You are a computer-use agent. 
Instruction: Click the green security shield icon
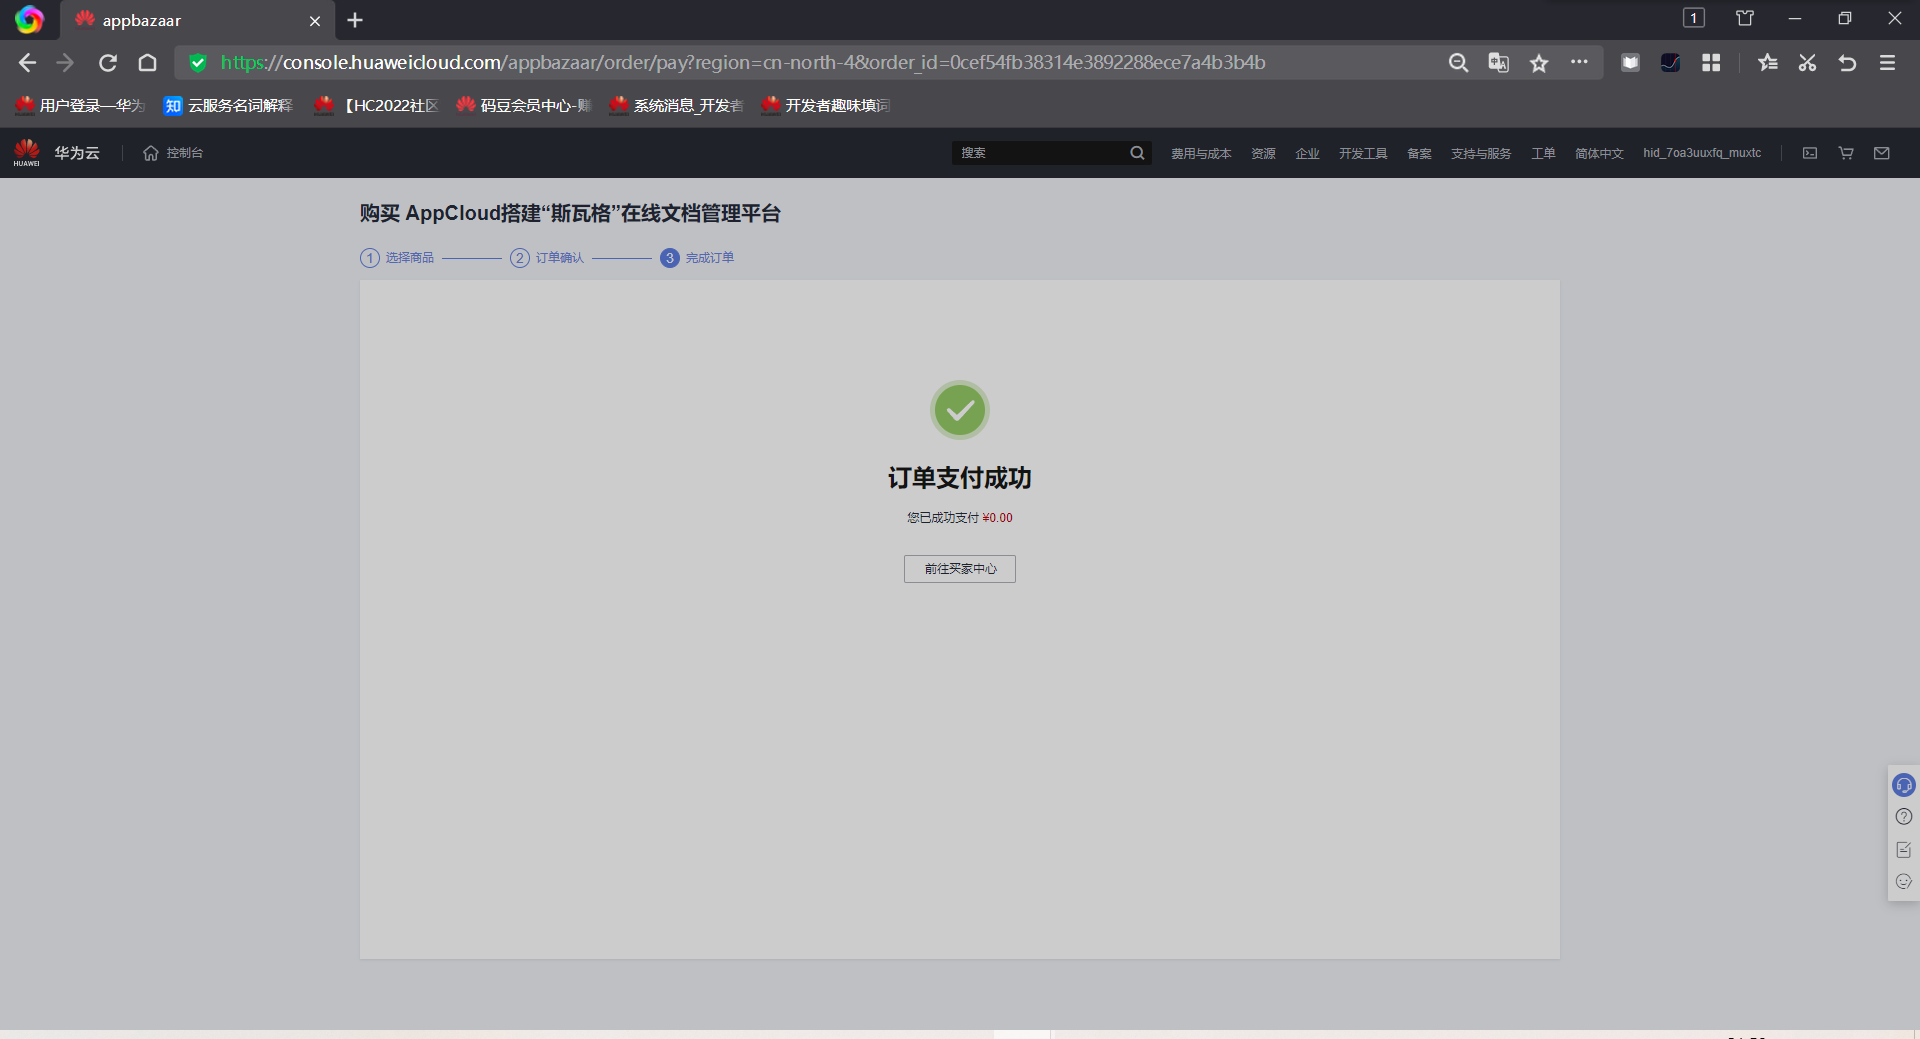(198, 63)
